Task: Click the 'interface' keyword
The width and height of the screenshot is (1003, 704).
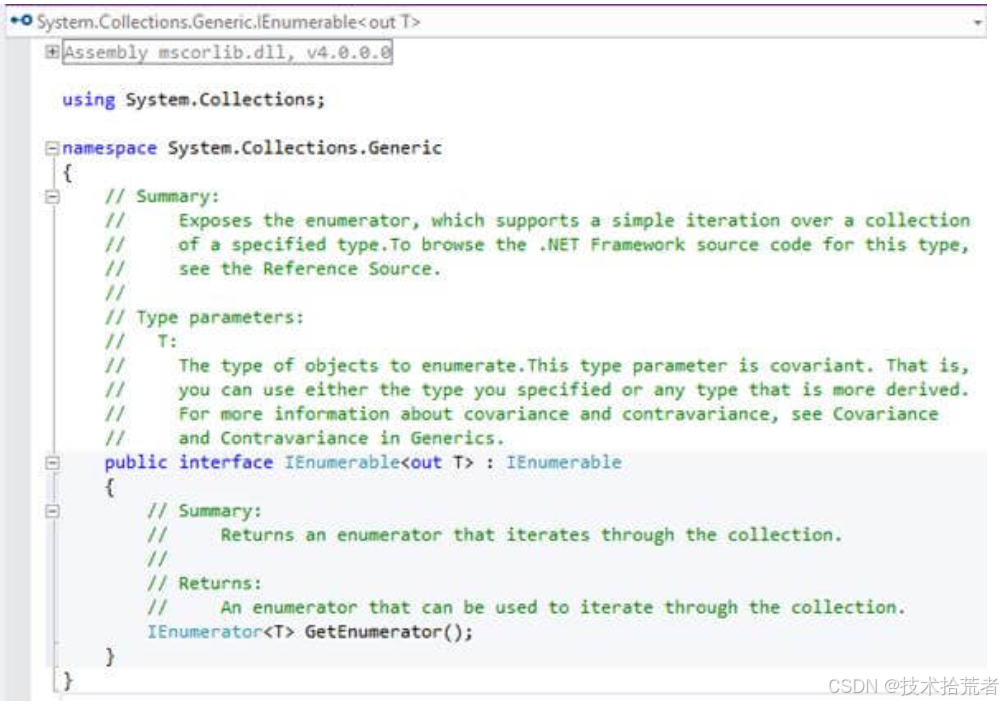Action: 226,462
